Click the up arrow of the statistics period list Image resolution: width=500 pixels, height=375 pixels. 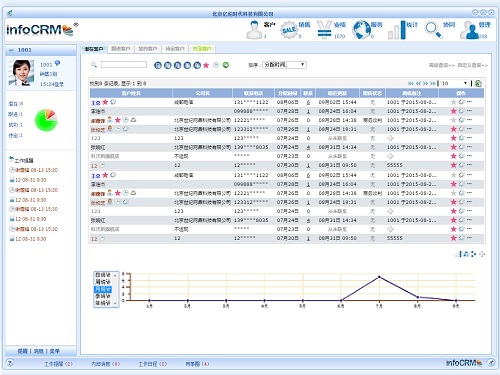[115, 275]
